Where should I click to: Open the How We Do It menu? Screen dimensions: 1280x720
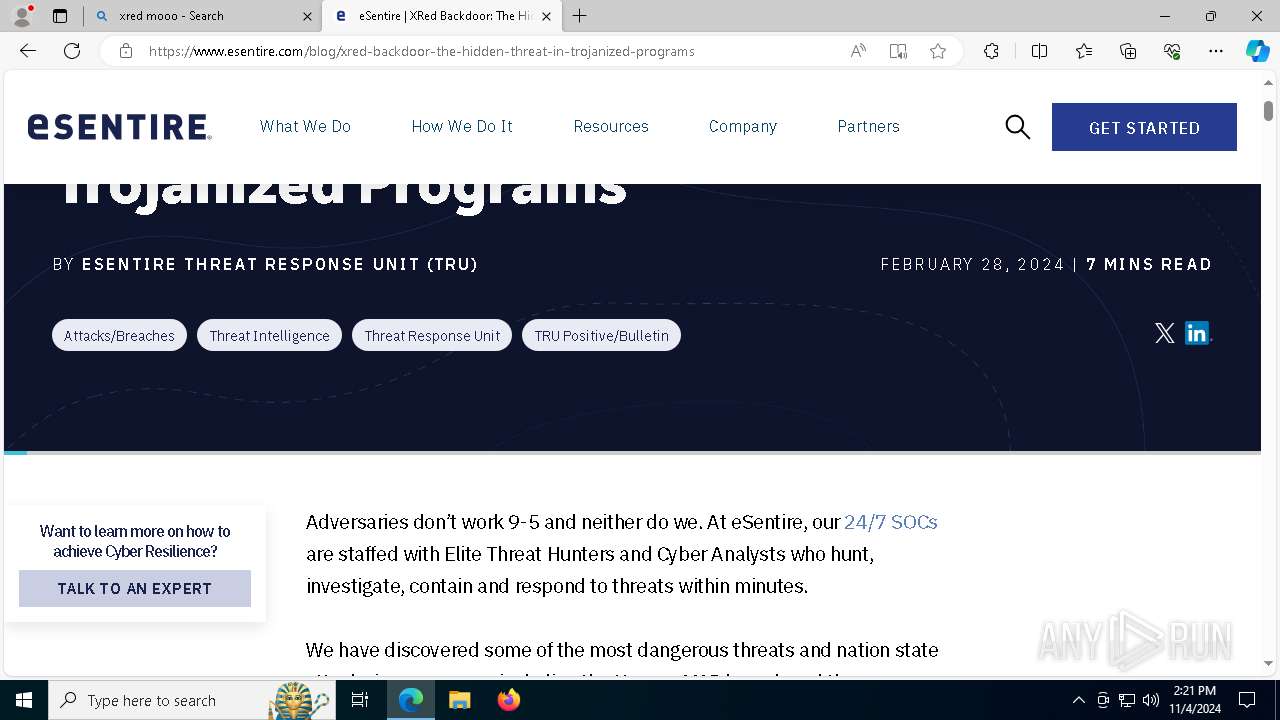(462, 126)
